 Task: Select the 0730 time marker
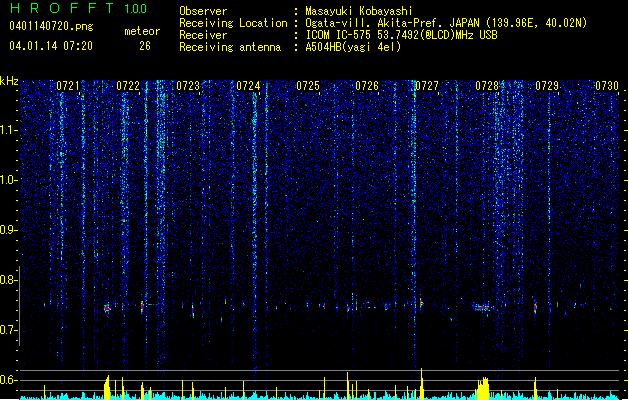click(x=607, y=86)
